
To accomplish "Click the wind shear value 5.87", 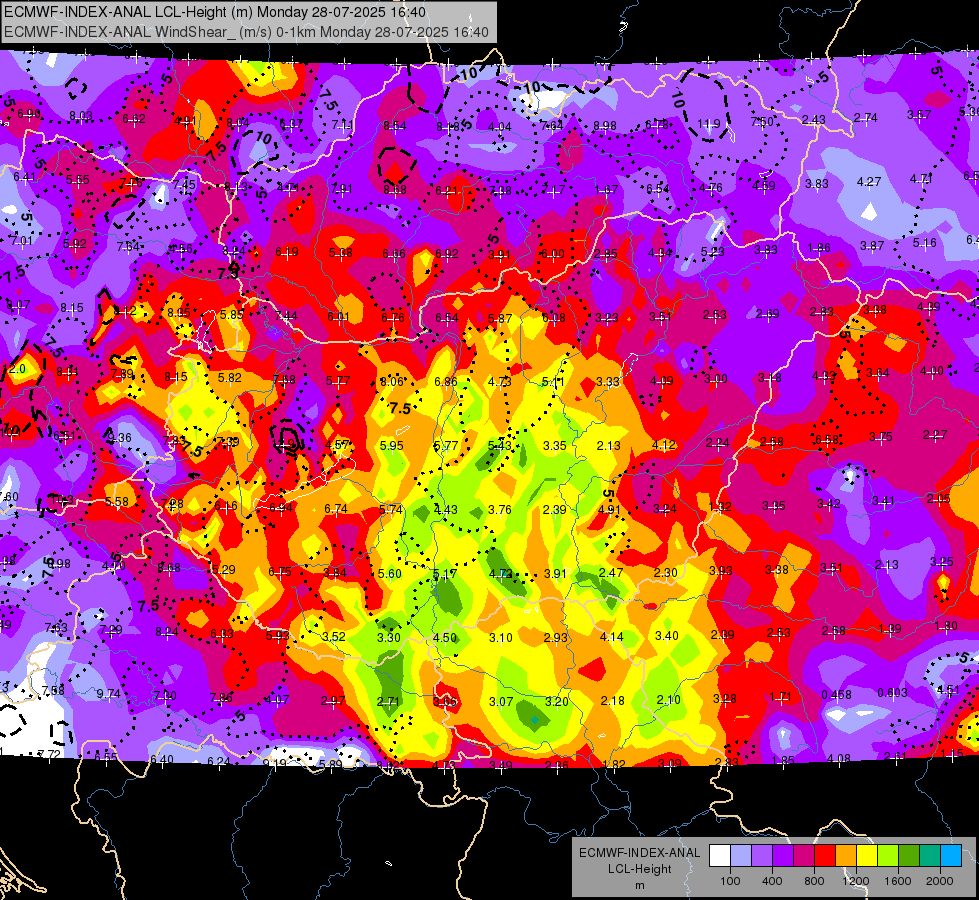I will pyautogui.click(x=500, y=319).
